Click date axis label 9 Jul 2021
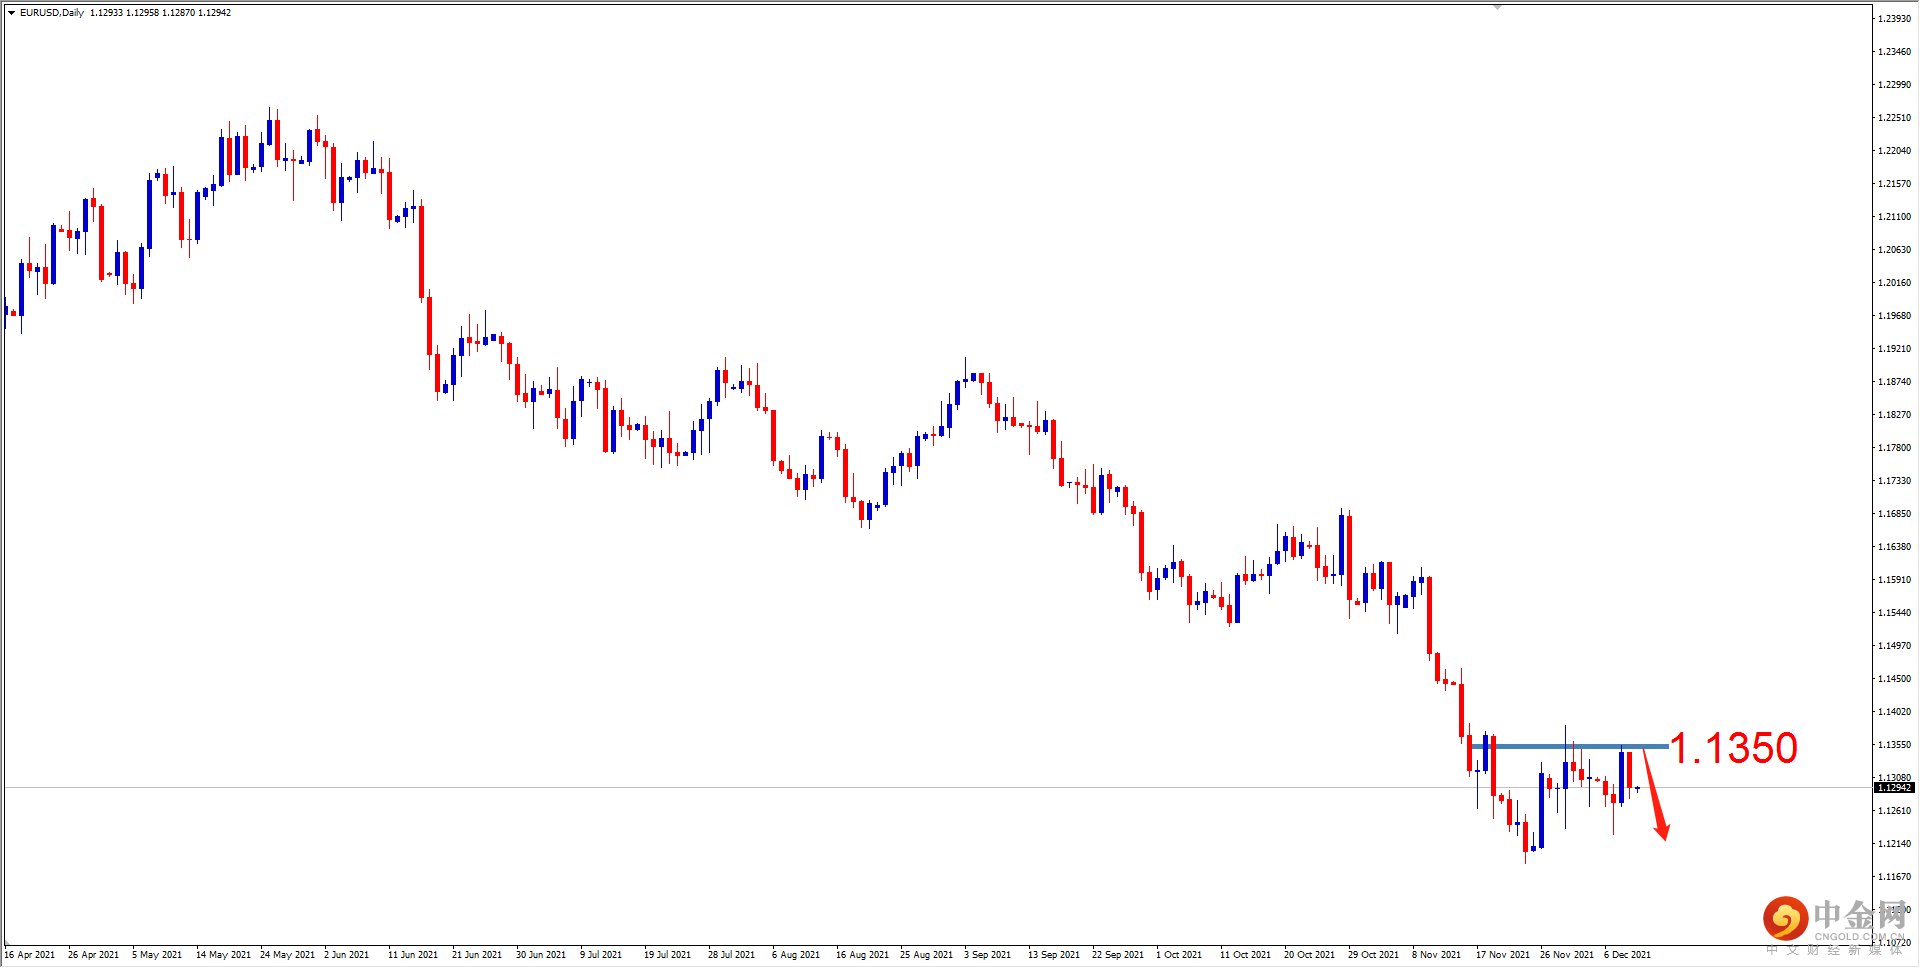 601,955
